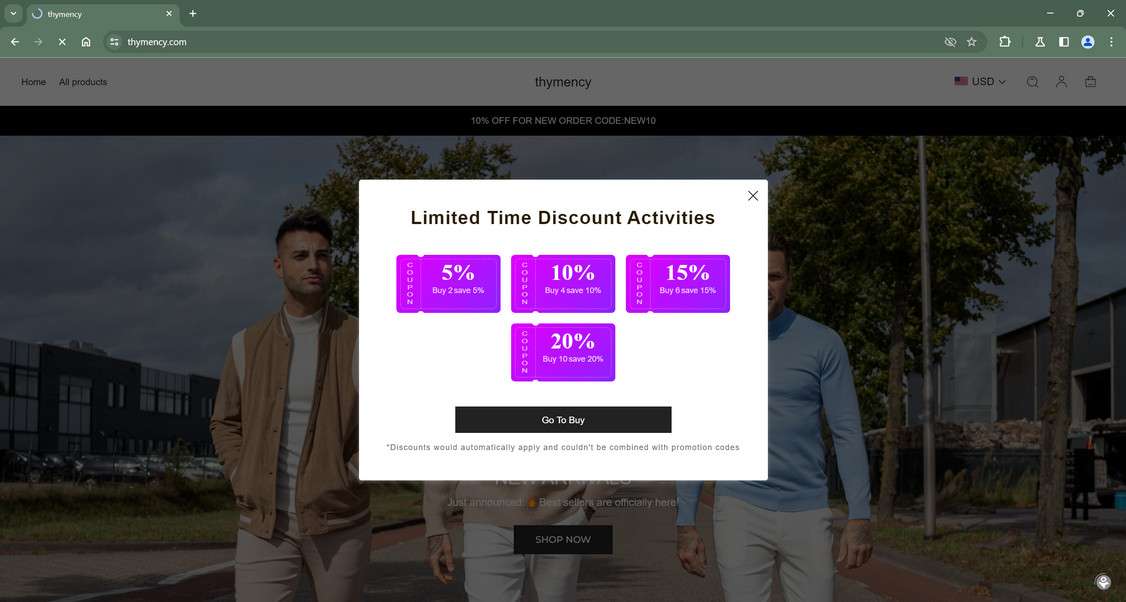Image resolution: width=1126 pixels, height=602 pixels.
Task: View the shopping bag icon
Action: click(x=1091, y=81)
